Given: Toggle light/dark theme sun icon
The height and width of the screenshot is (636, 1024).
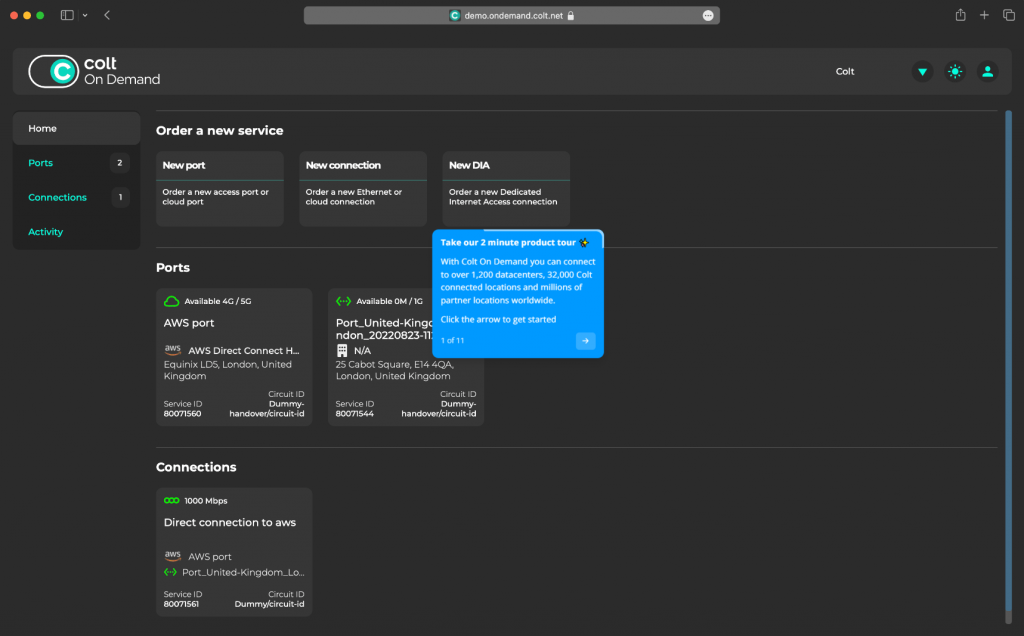Looking at the screenshot, I should (955, 71).
